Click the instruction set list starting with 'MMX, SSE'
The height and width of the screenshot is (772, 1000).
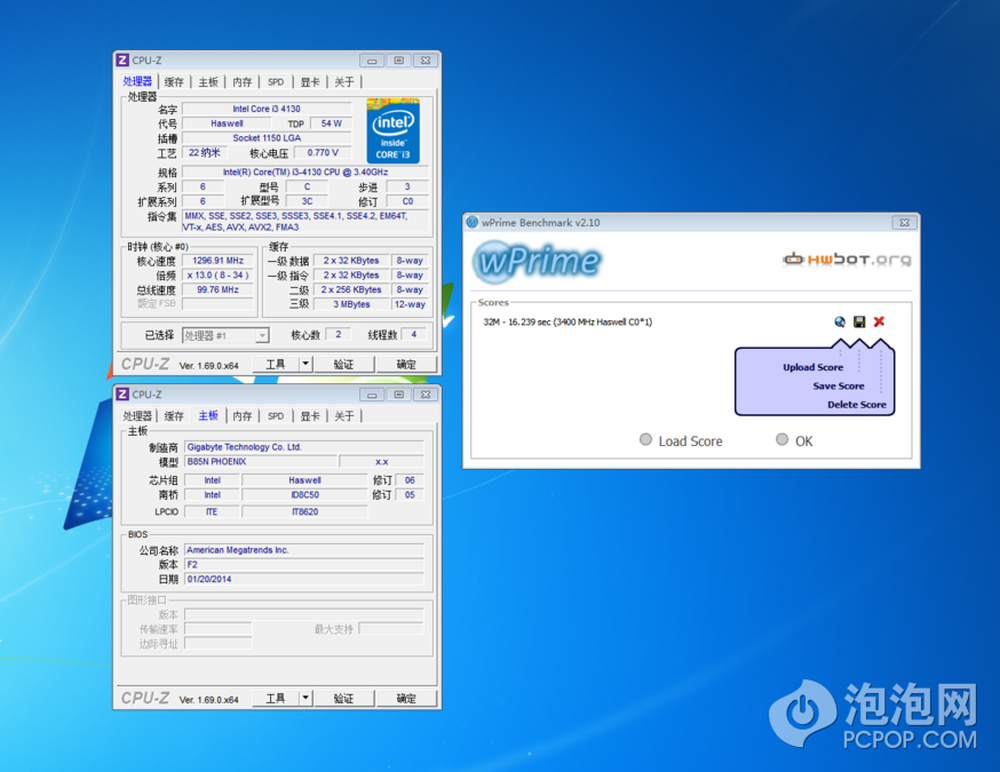click(305, 221)
